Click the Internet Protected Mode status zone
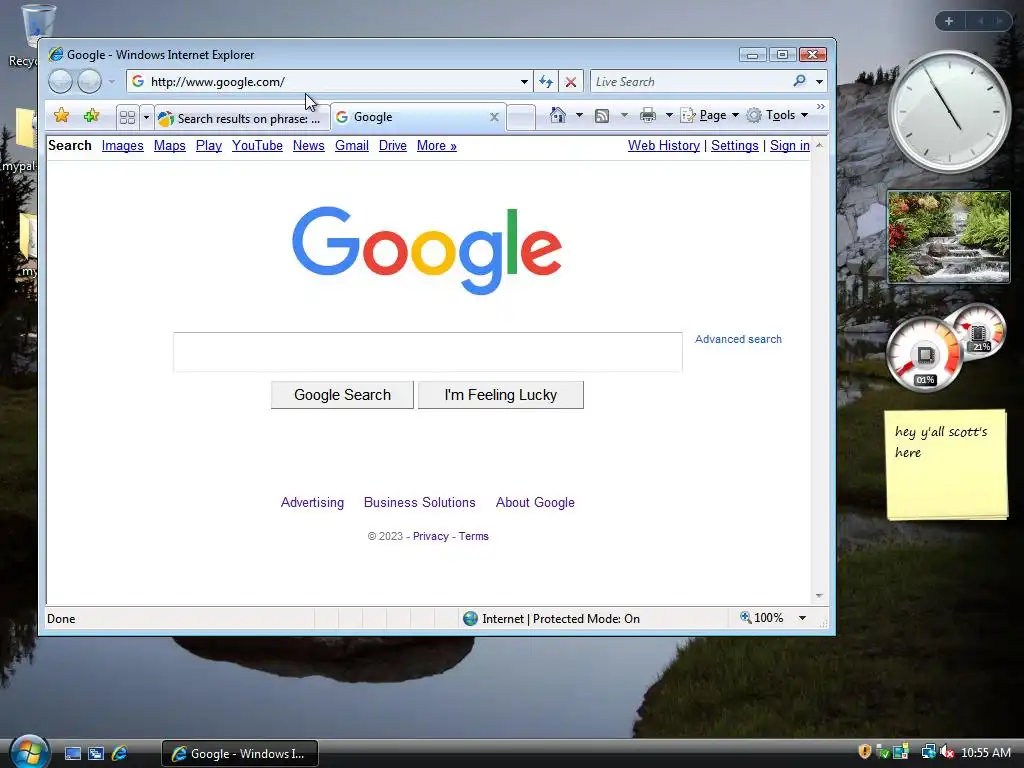Viewport: 1024px width, 768px height. [x=551, y=618]
